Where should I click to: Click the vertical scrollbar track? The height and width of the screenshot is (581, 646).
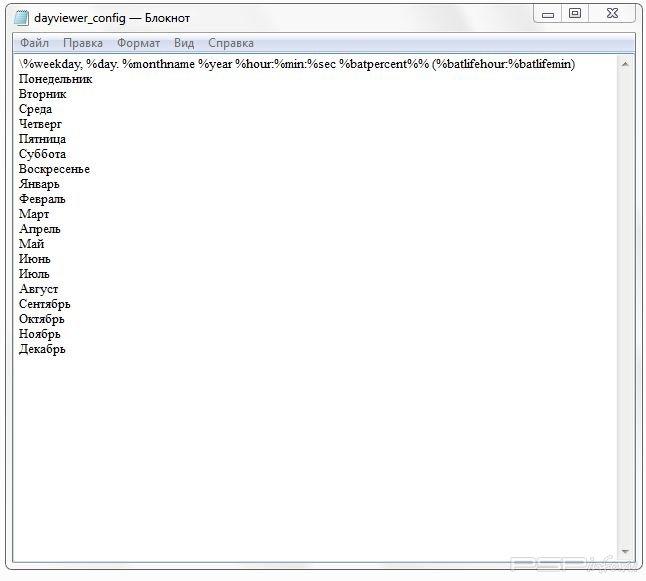[x=625, y=300]
